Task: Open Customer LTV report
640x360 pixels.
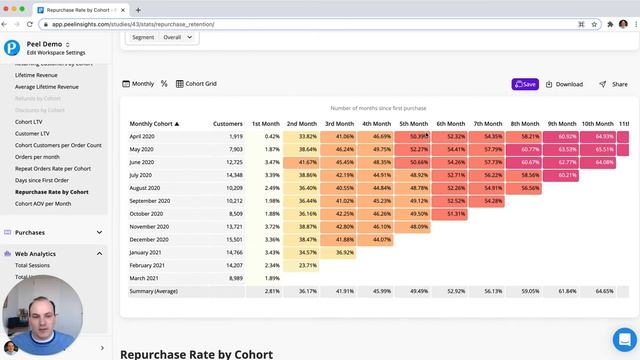Action: 32,133
